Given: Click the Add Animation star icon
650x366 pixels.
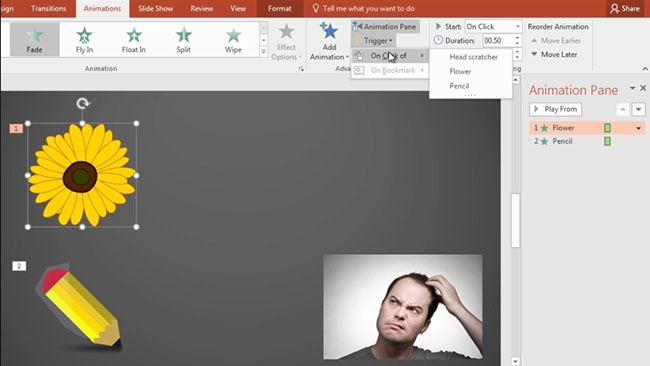Looking at the screenshot, I should (x=329, y=32).
